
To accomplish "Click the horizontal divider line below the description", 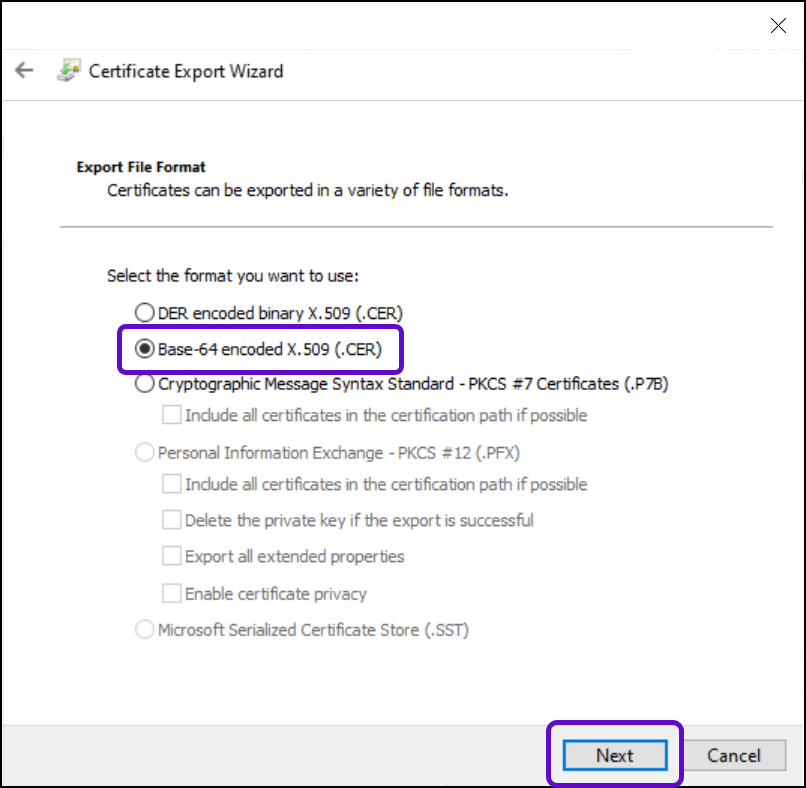I will [416, 227].
